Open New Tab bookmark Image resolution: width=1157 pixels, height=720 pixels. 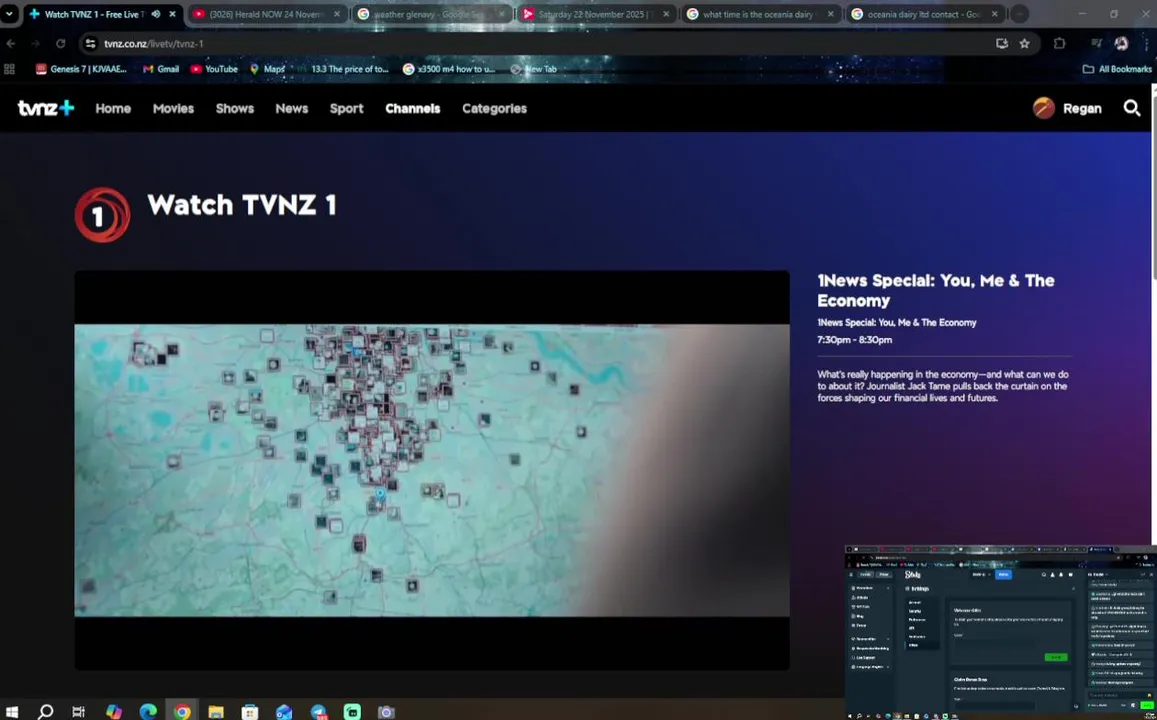533,69
